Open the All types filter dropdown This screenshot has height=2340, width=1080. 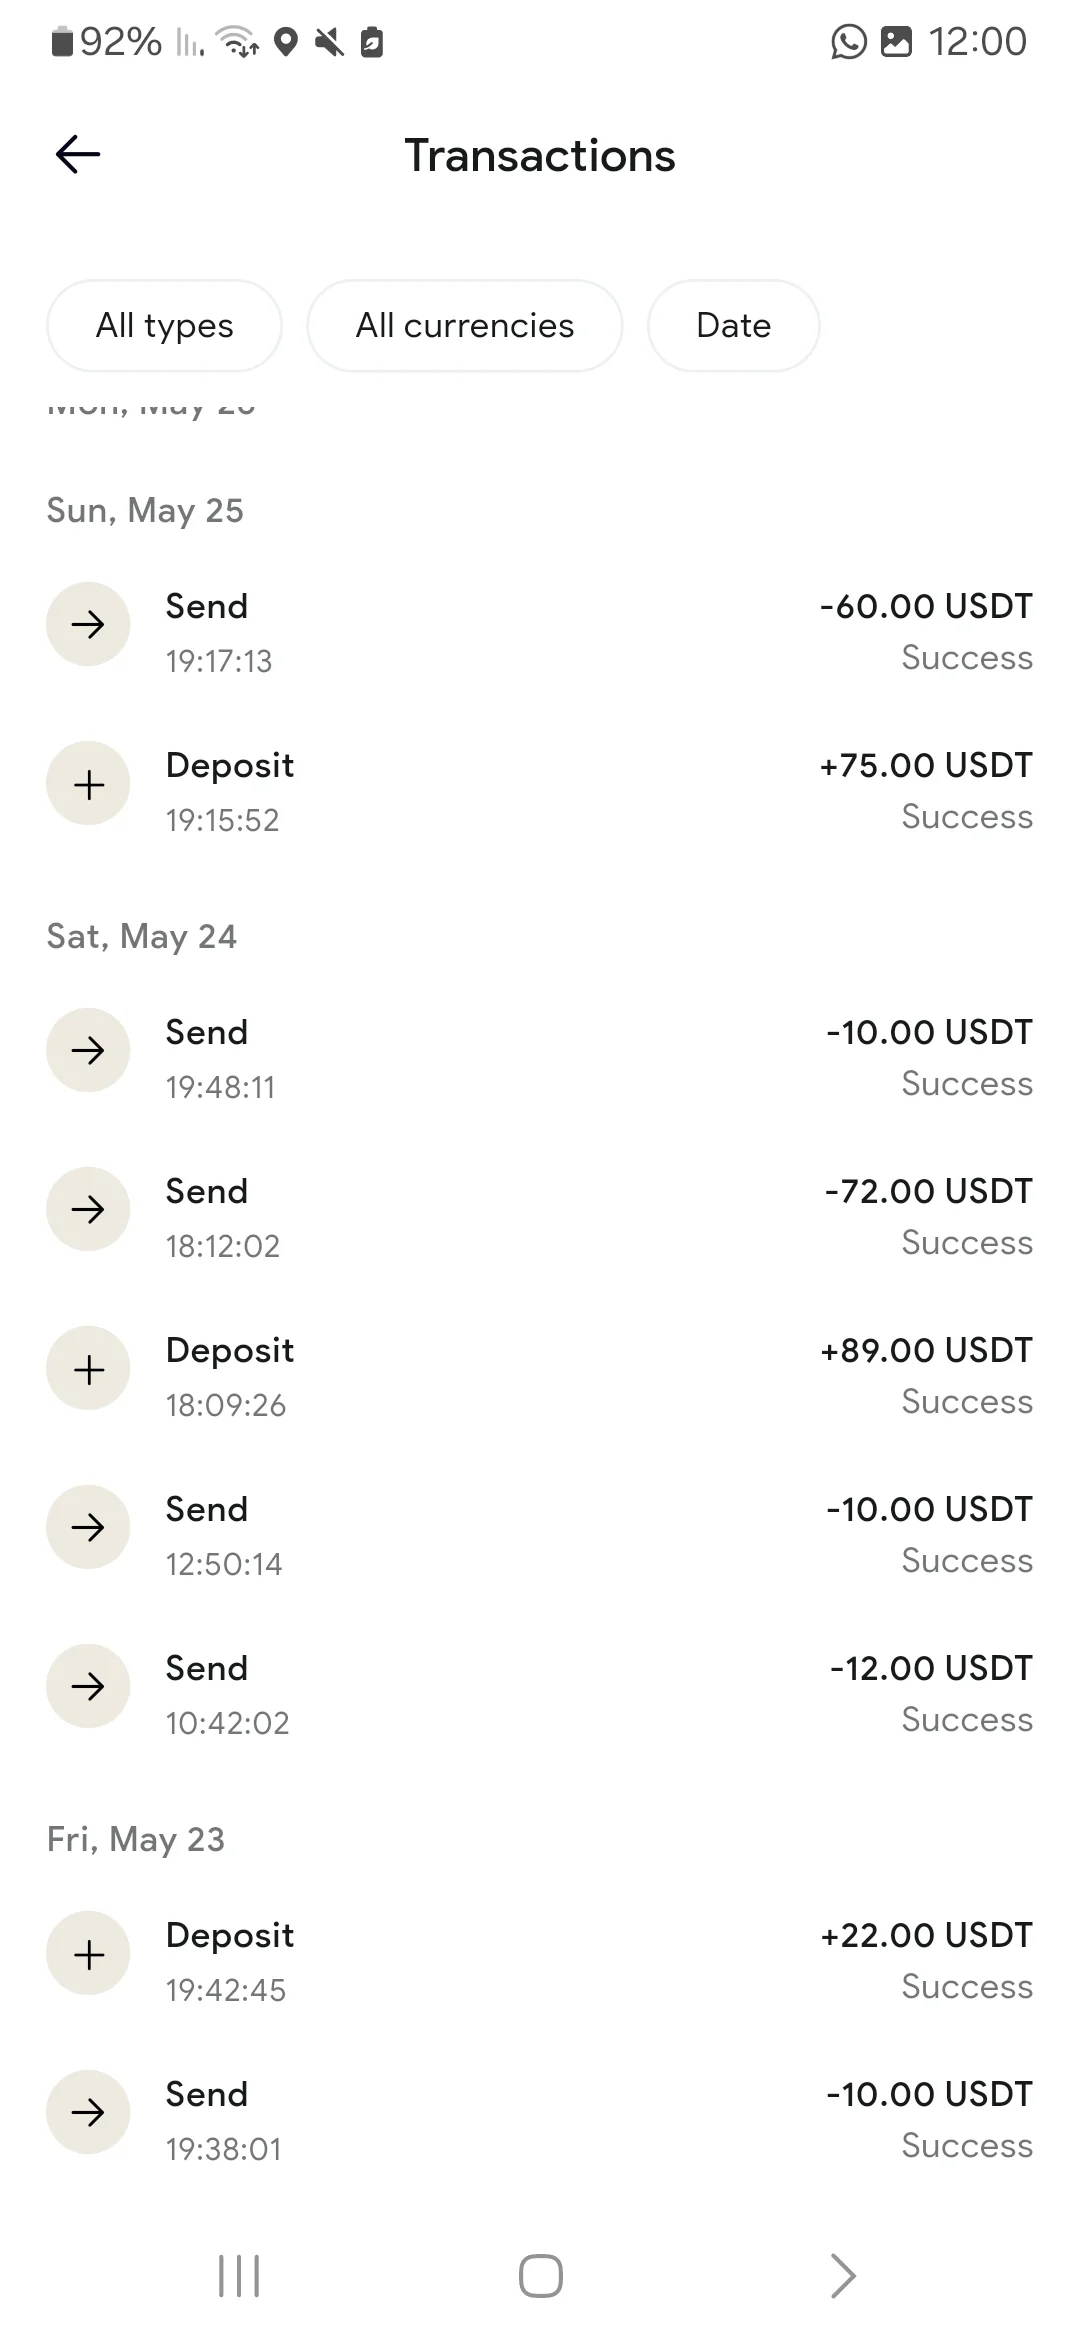pos(164,326)
